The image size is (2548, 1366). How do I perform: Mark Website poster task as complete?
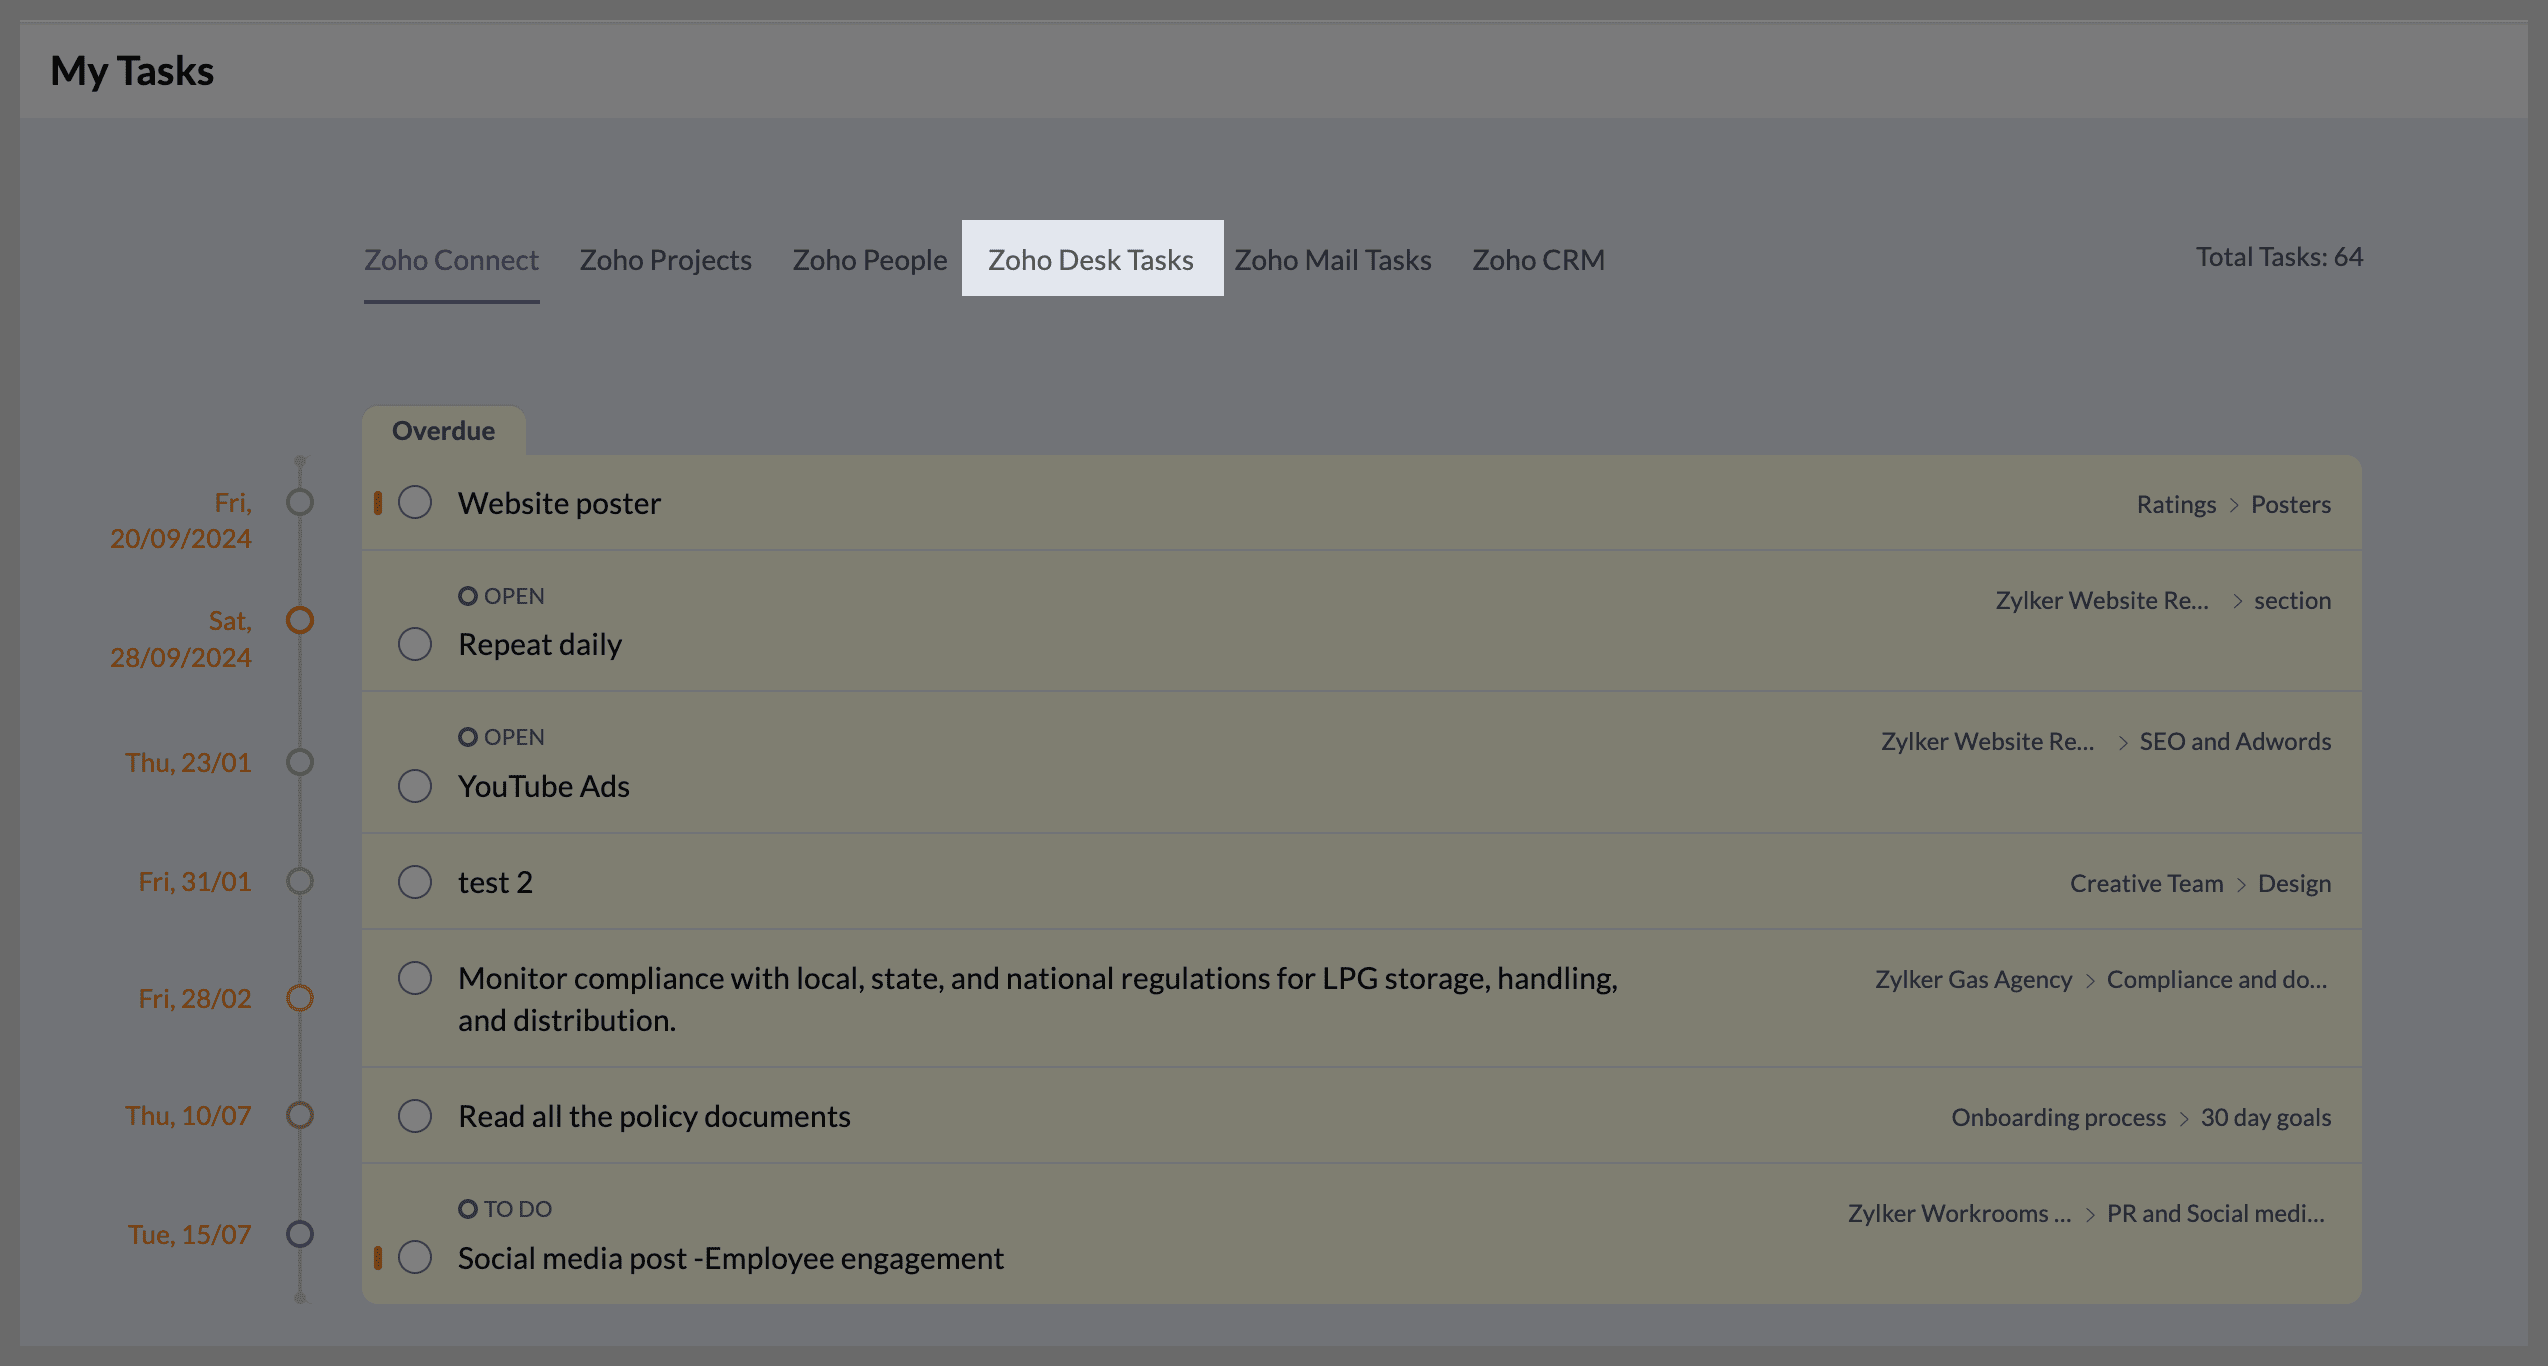tap(415, 502)
